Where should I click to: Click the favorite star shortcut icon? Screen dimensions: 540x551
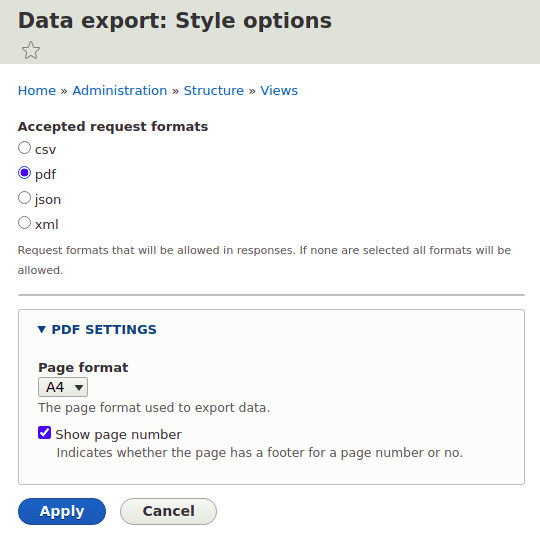coord(31,50)
